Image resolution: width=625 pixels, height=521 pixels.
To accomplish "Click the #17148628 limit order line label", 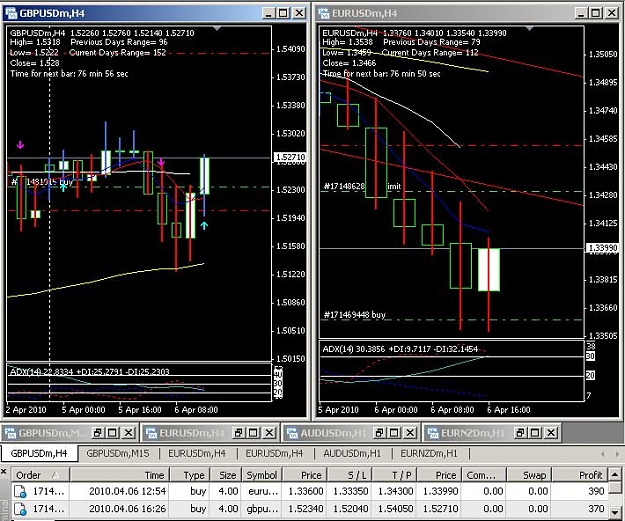I will 362,186.
